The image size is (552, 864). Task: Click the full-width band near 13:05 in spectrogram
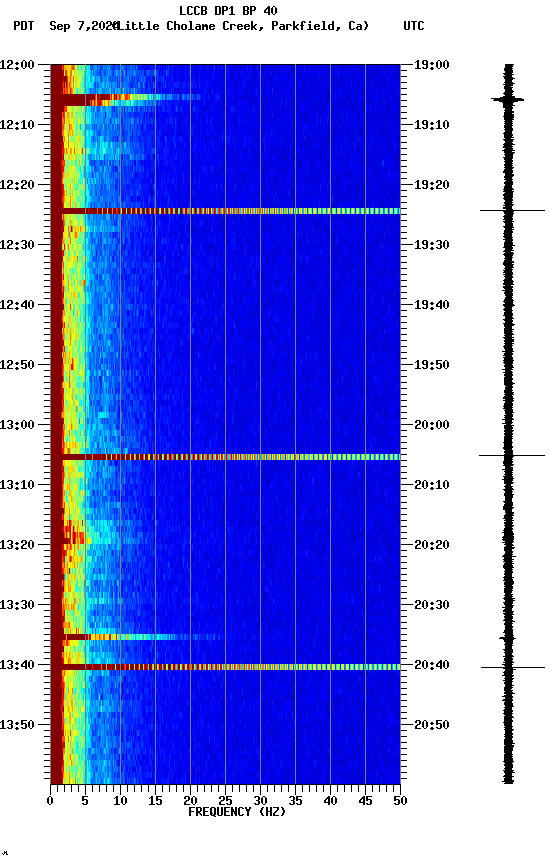tap(225, 457)
